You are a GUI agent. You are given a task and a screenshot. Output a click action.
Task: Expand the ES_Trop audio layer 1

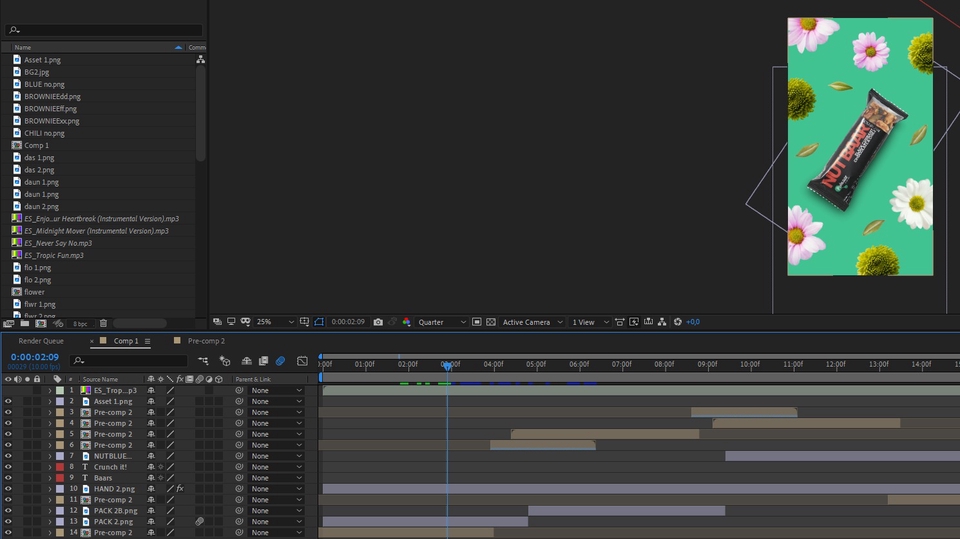click(x=50, y=390)
